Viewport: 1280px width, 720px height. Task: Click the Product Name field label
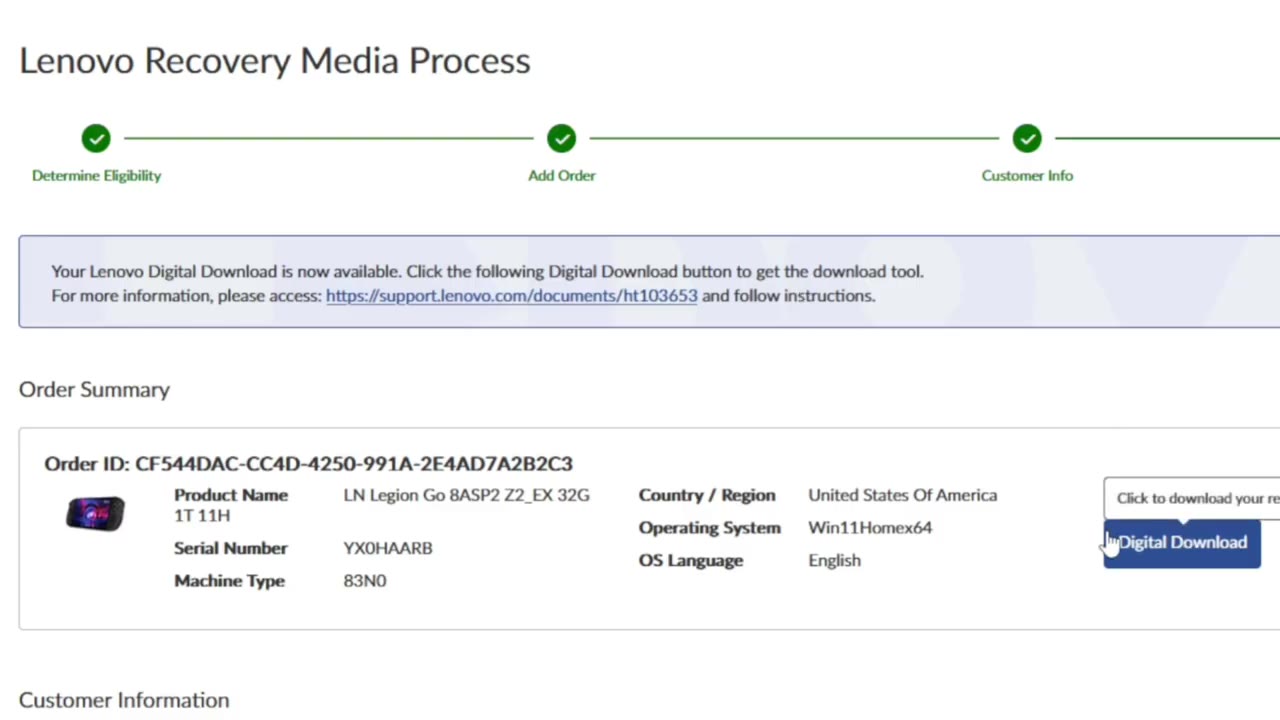231,495
